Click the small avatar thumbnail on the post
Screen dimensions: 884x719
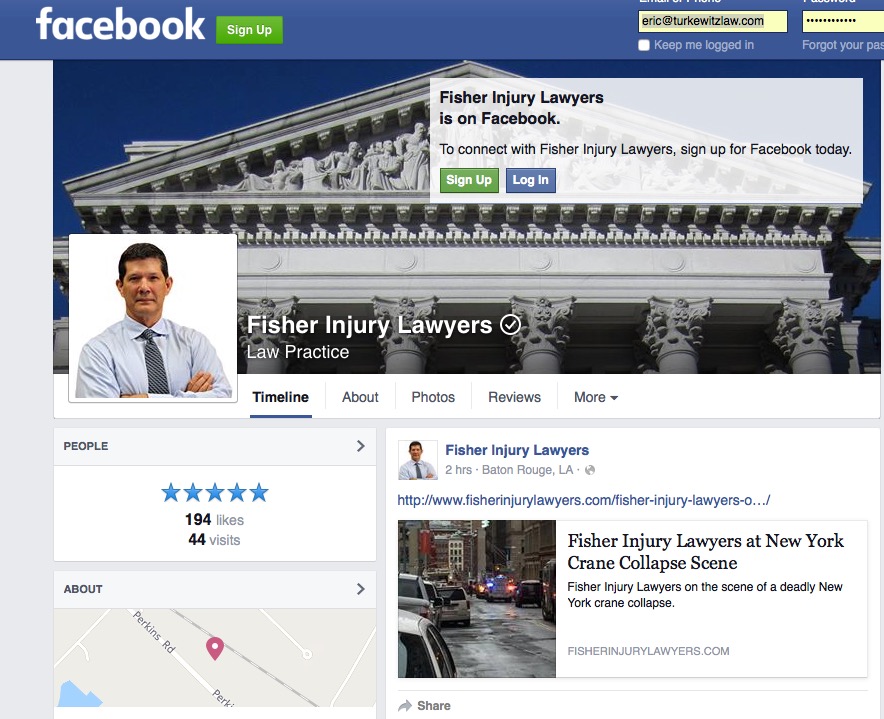[418, 460]
